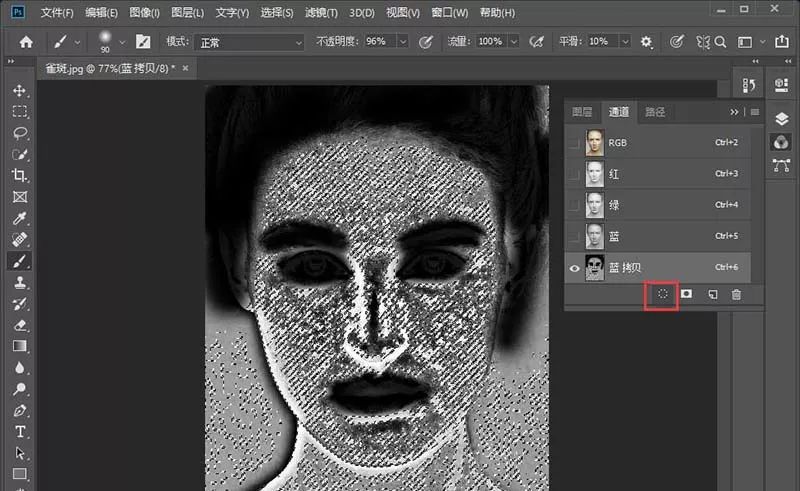Image resolution: width=800 pixels, height=491 pixels.
Task: Select the Move tool
Action: 19,91
